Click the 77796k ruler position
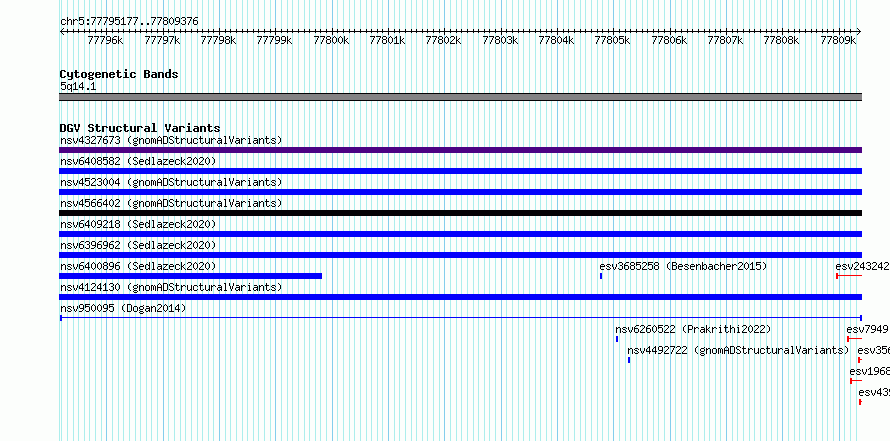Screen dimensions: 890x441 (106, 40)
